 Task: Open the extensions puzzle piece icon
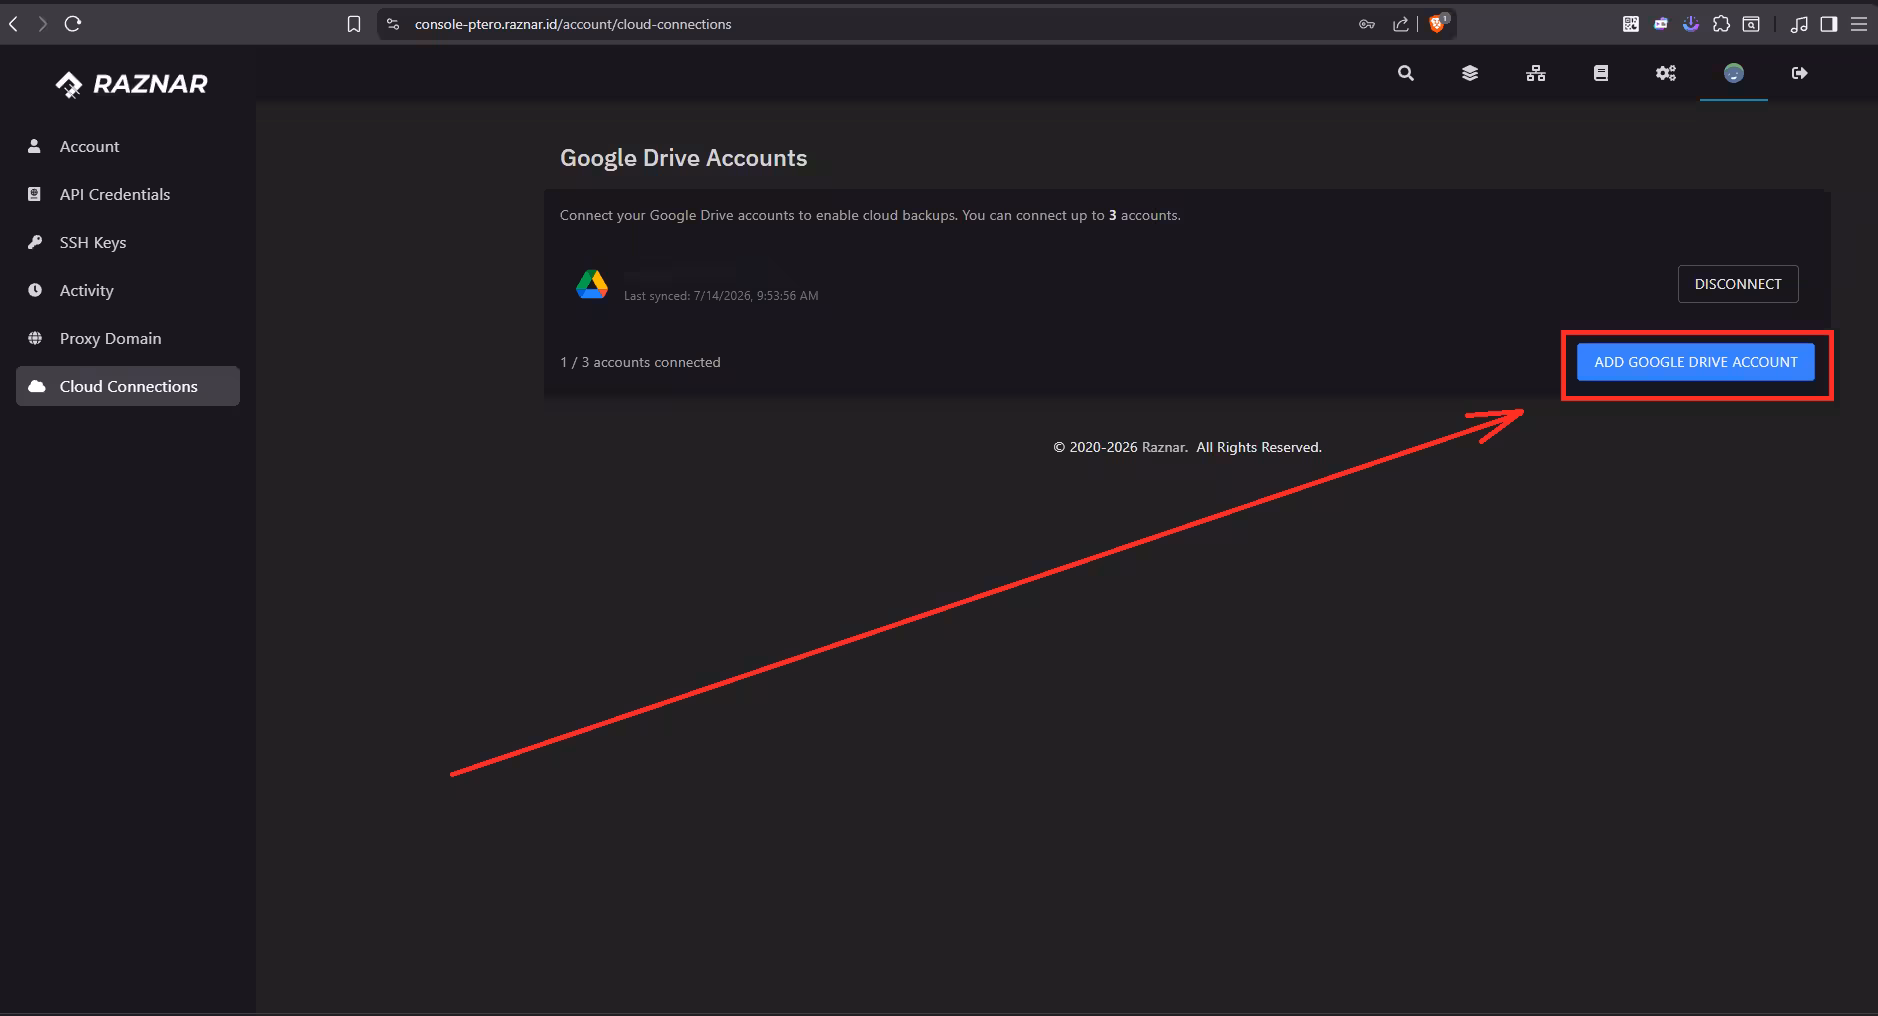click(x=1721, y=24)
